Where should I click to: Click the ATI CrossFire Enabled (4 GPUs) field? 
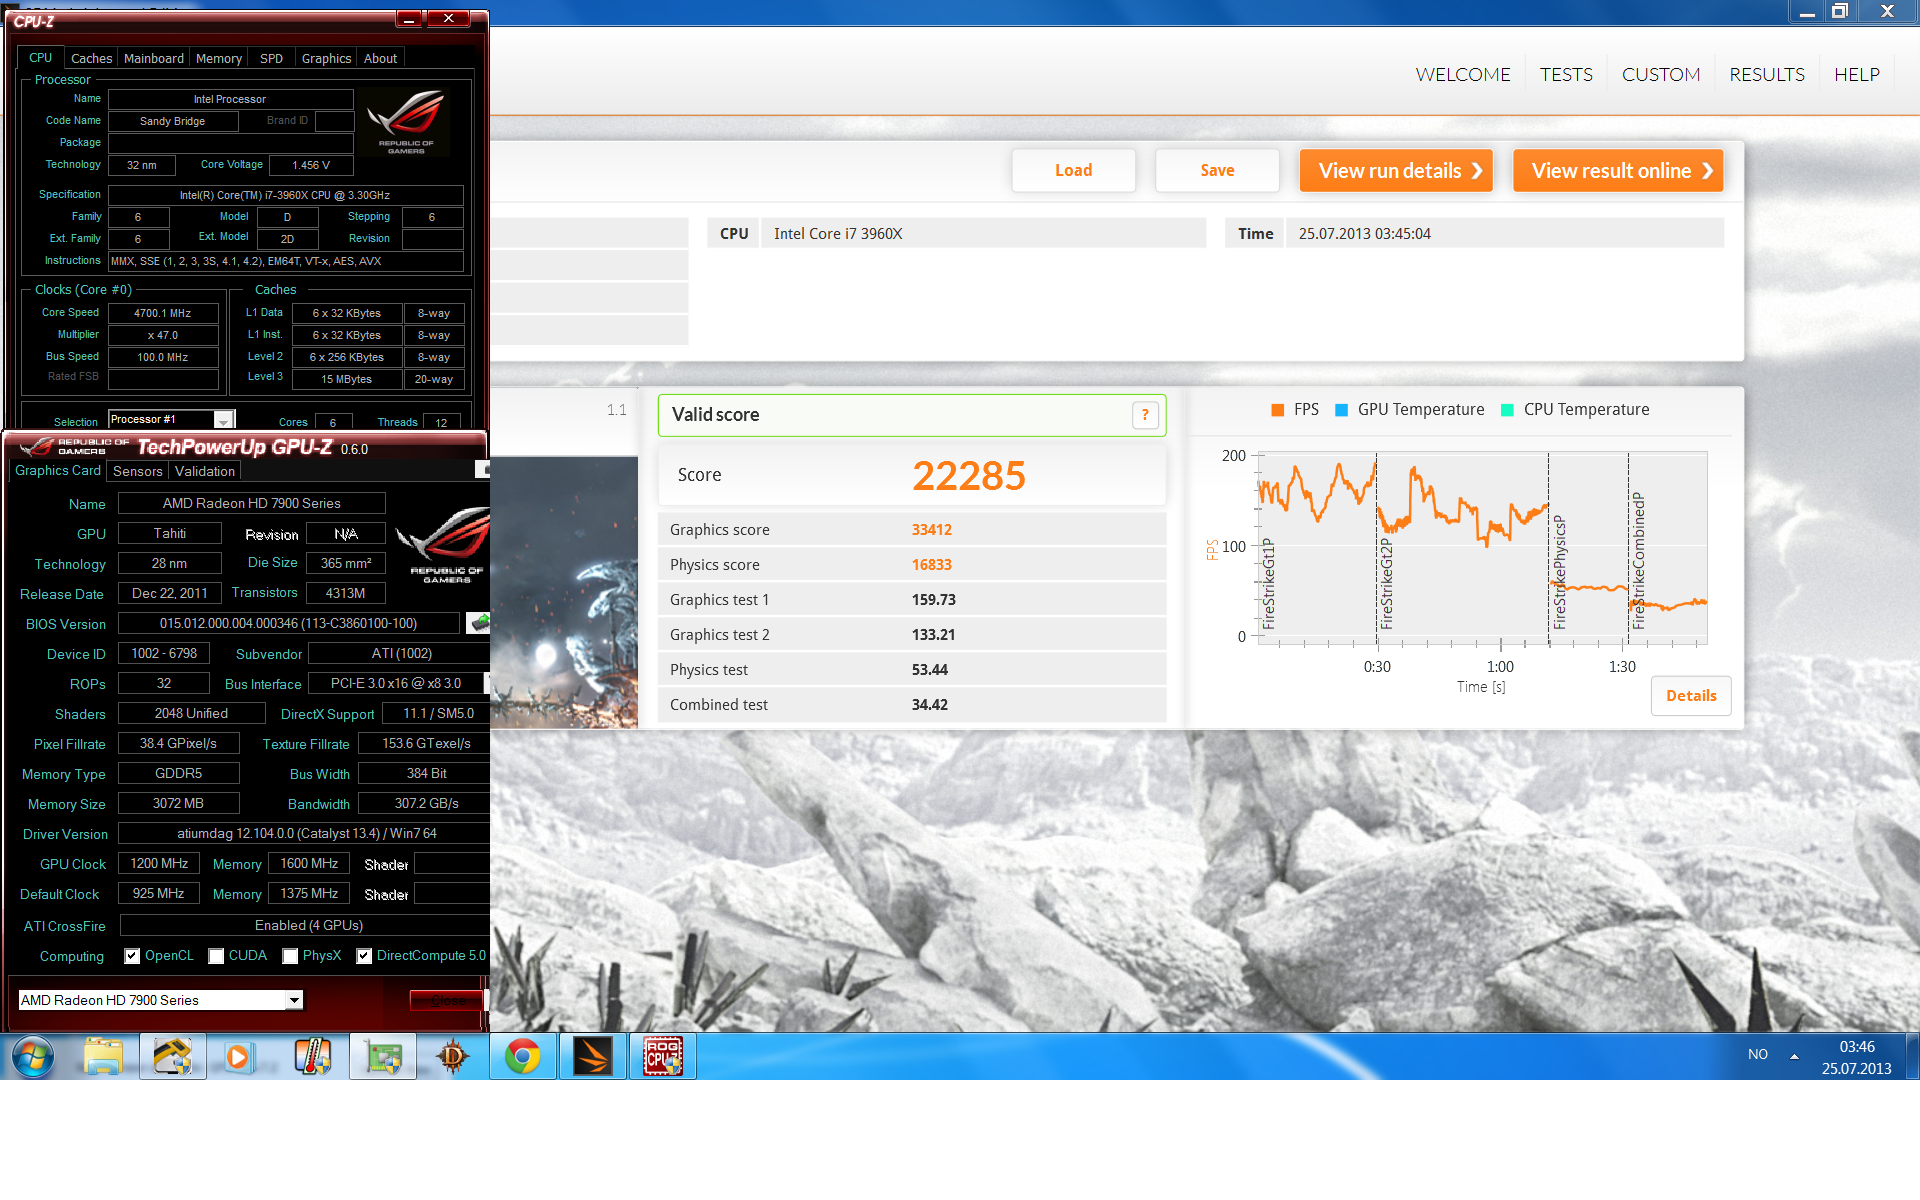click(x=305, y=925)
